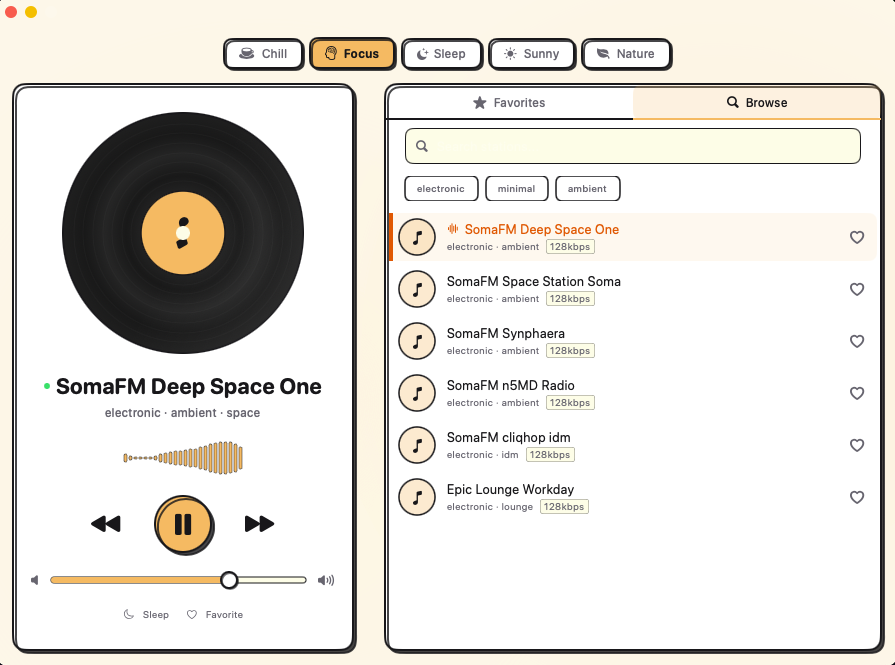The width and height of the screenshot is (895, 665).
Task: Play Epic Lounge Workday station
Action: click(x=634, y=497)
